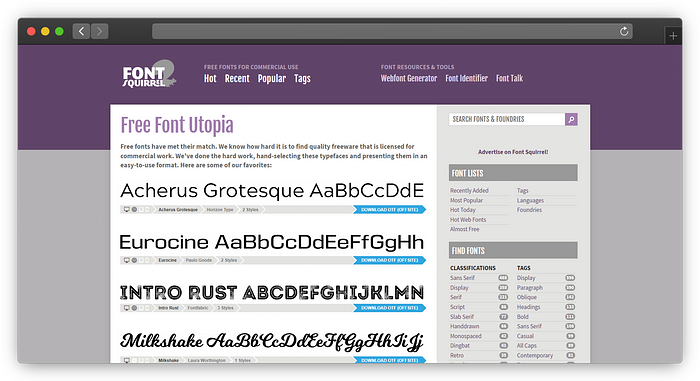Click the Horizon Type foundry link
Viewport: 700px width, 381px height.
220,209
